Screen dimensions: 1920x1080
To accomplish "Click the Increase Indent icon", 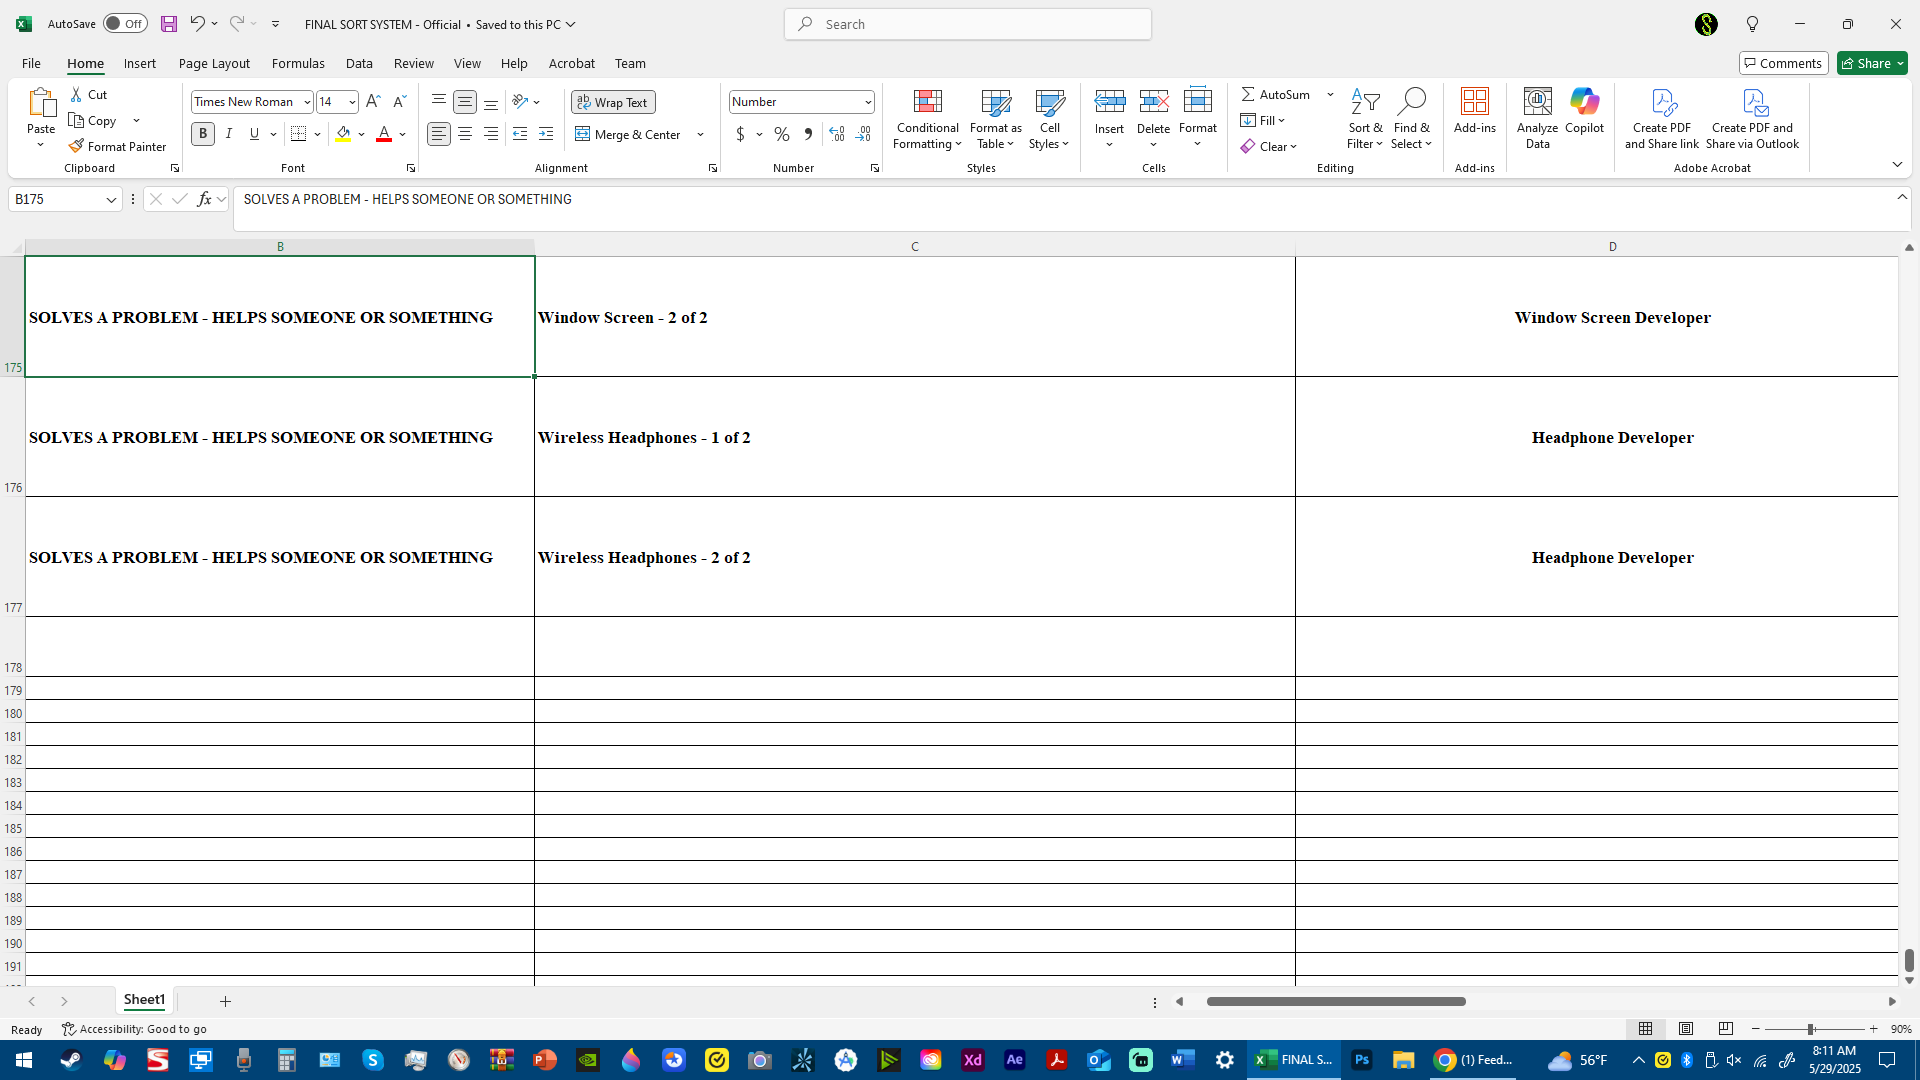I will pos(546,134).
